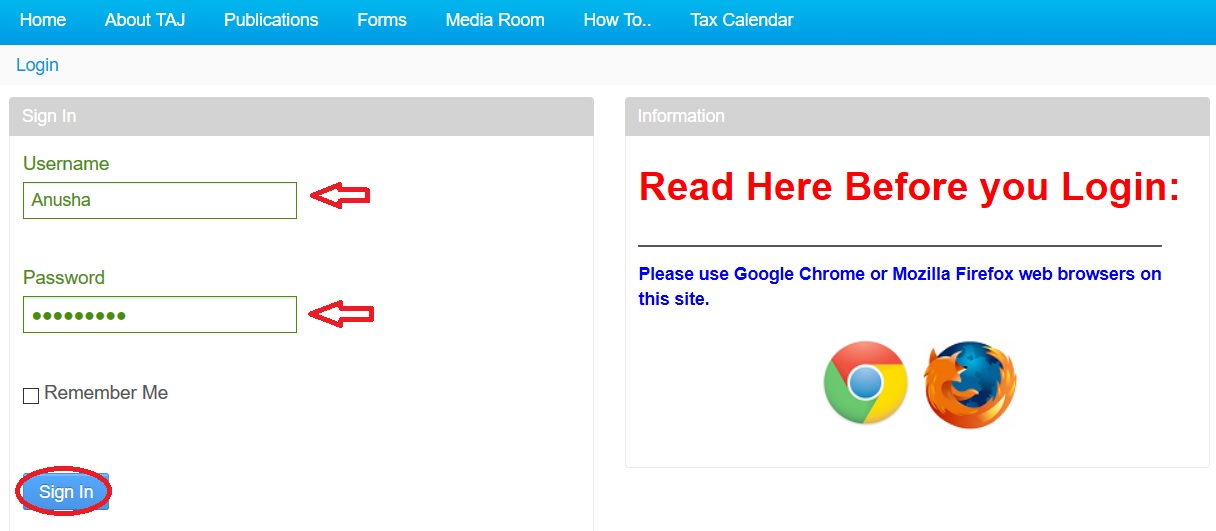This screenshot has width=1216, height=531.
Task: Open the Home menu item
Action: click(43, 20)
